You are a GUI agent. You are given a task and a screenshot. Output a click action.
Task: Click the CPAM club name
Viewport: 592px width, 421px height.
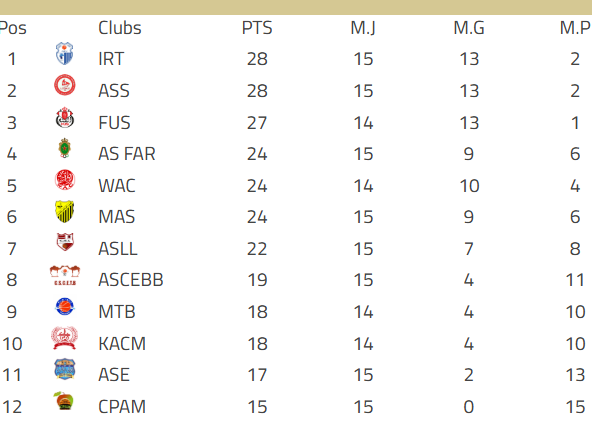point(122,407)
